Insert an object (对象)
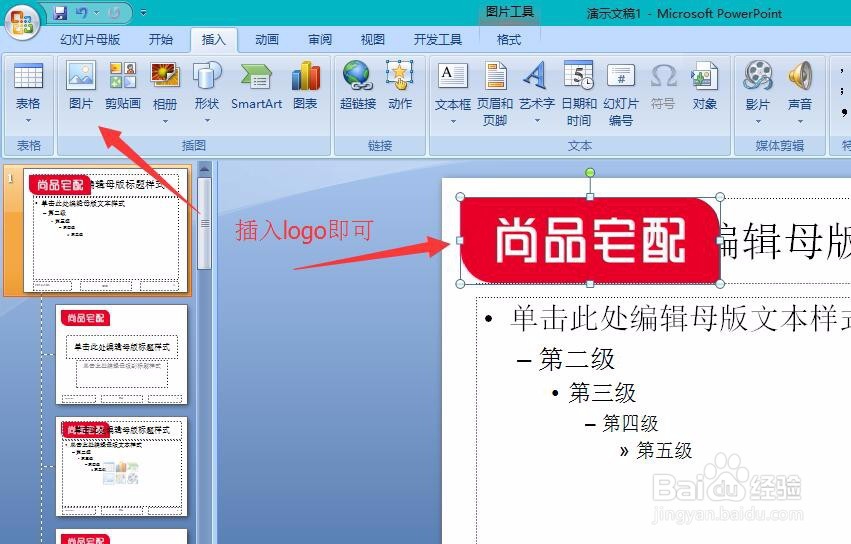This screenshot has width=851, height=544. click(x=704, y=86)
